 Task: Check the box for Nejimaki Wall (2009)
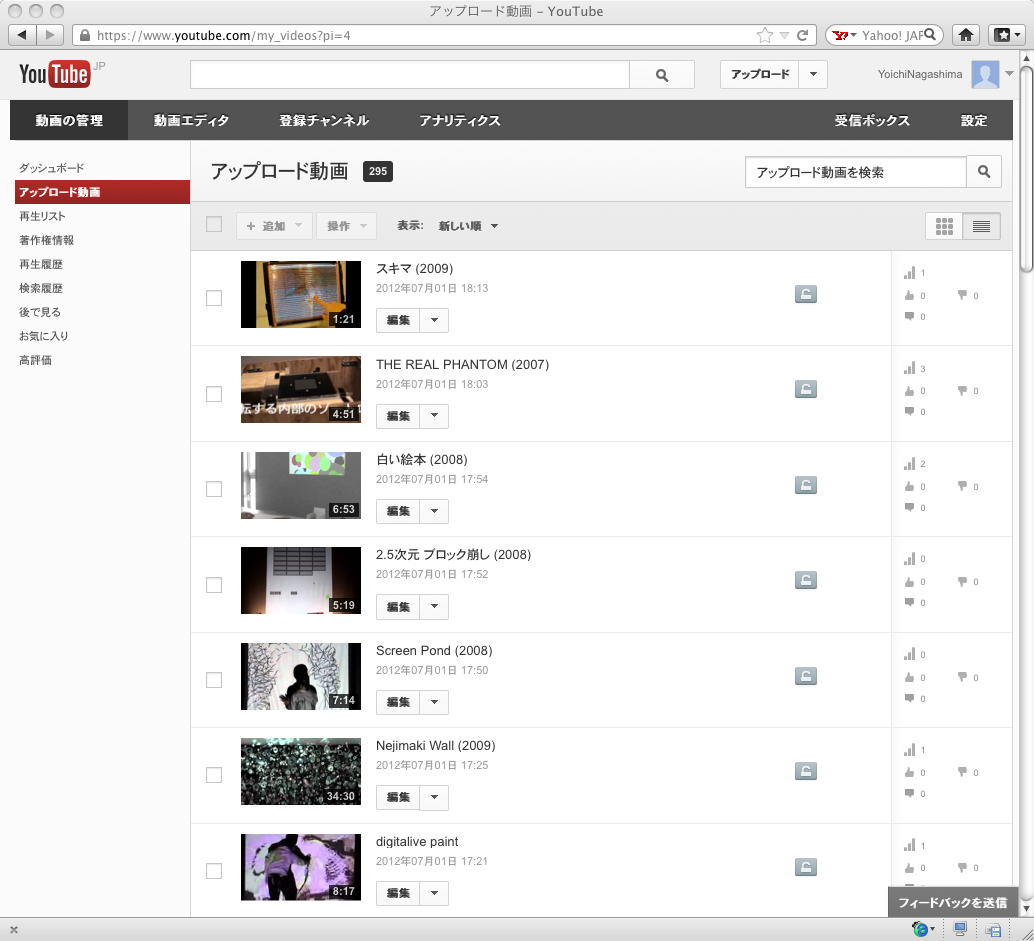pos(214,775)
